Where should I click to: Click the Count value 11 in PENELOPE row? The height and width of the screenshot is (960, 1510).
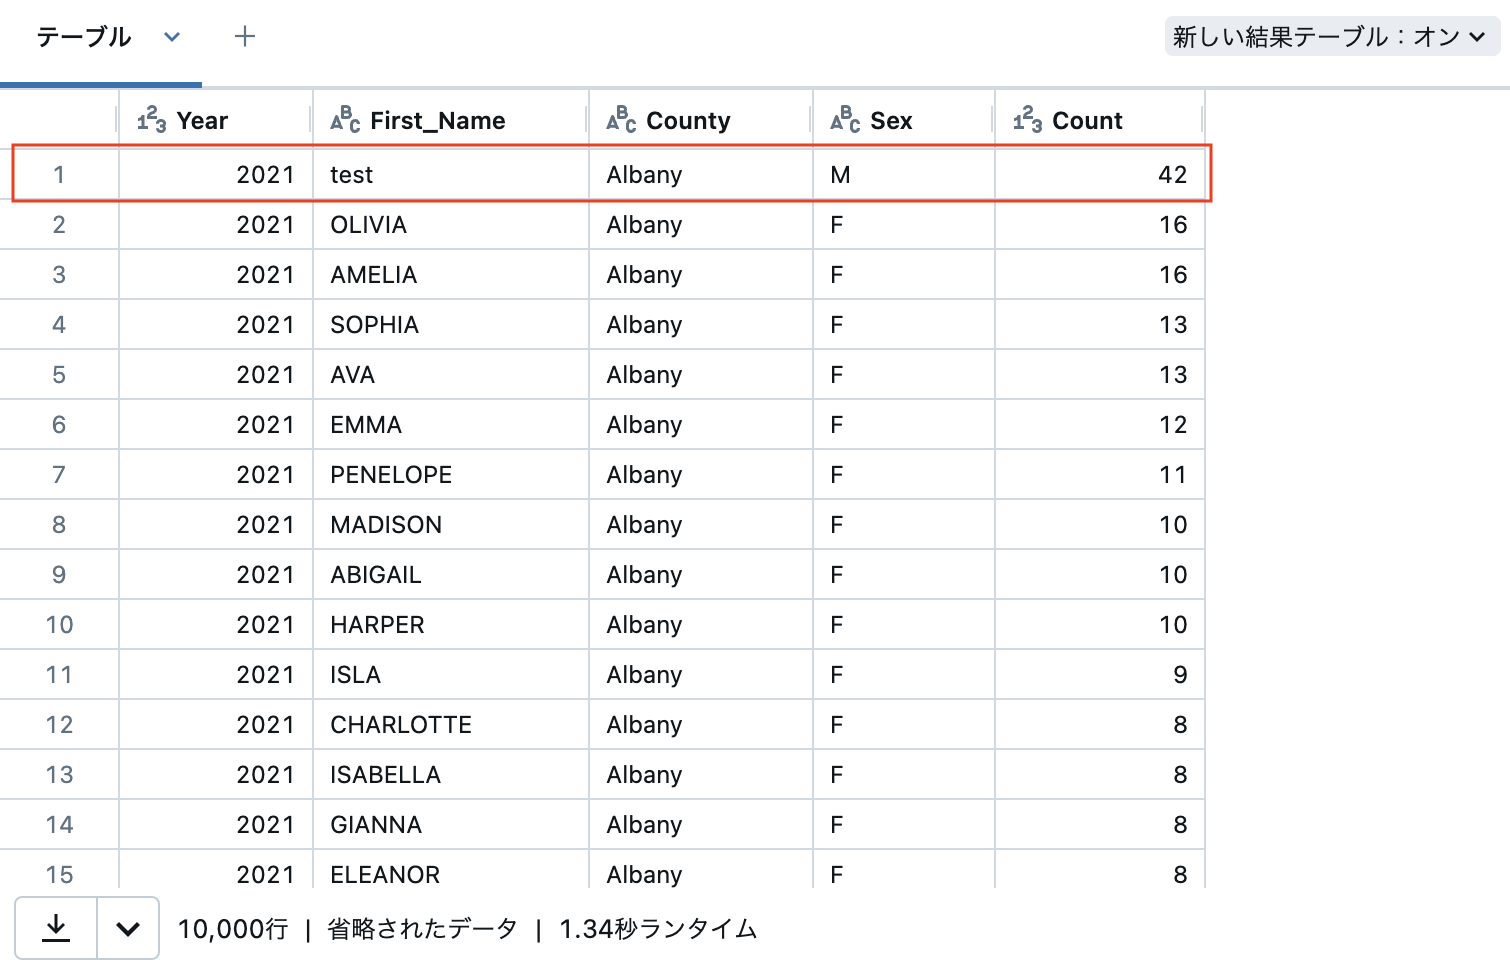(1173, 474)
